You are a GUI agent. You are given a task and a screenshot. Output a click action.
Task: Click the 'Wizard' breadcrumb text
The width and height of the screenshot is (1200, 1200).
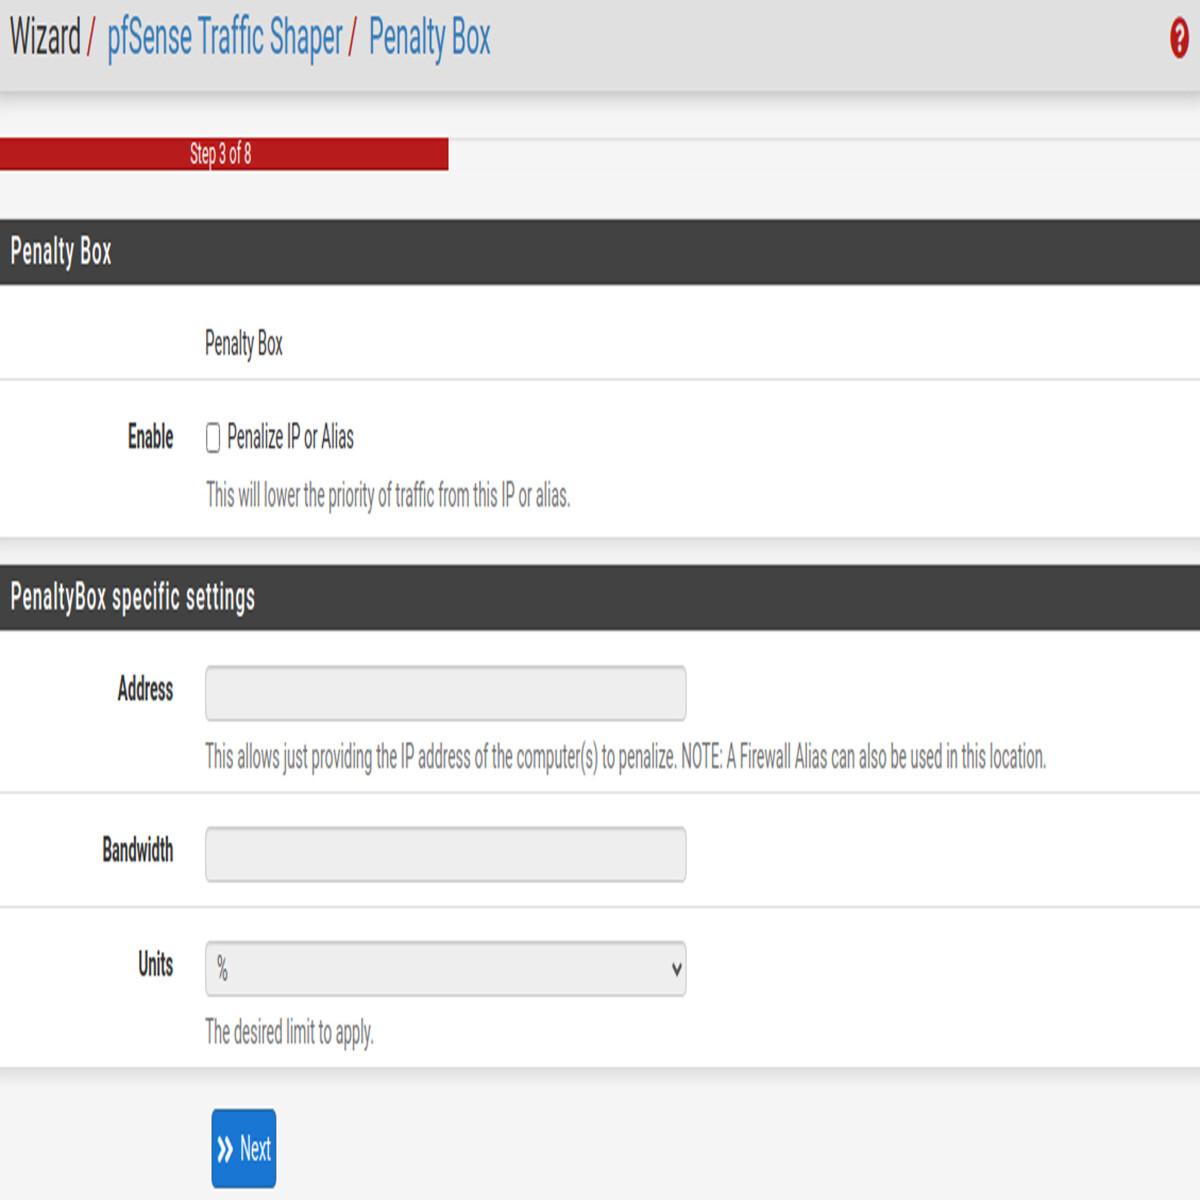tap(45, 38)
